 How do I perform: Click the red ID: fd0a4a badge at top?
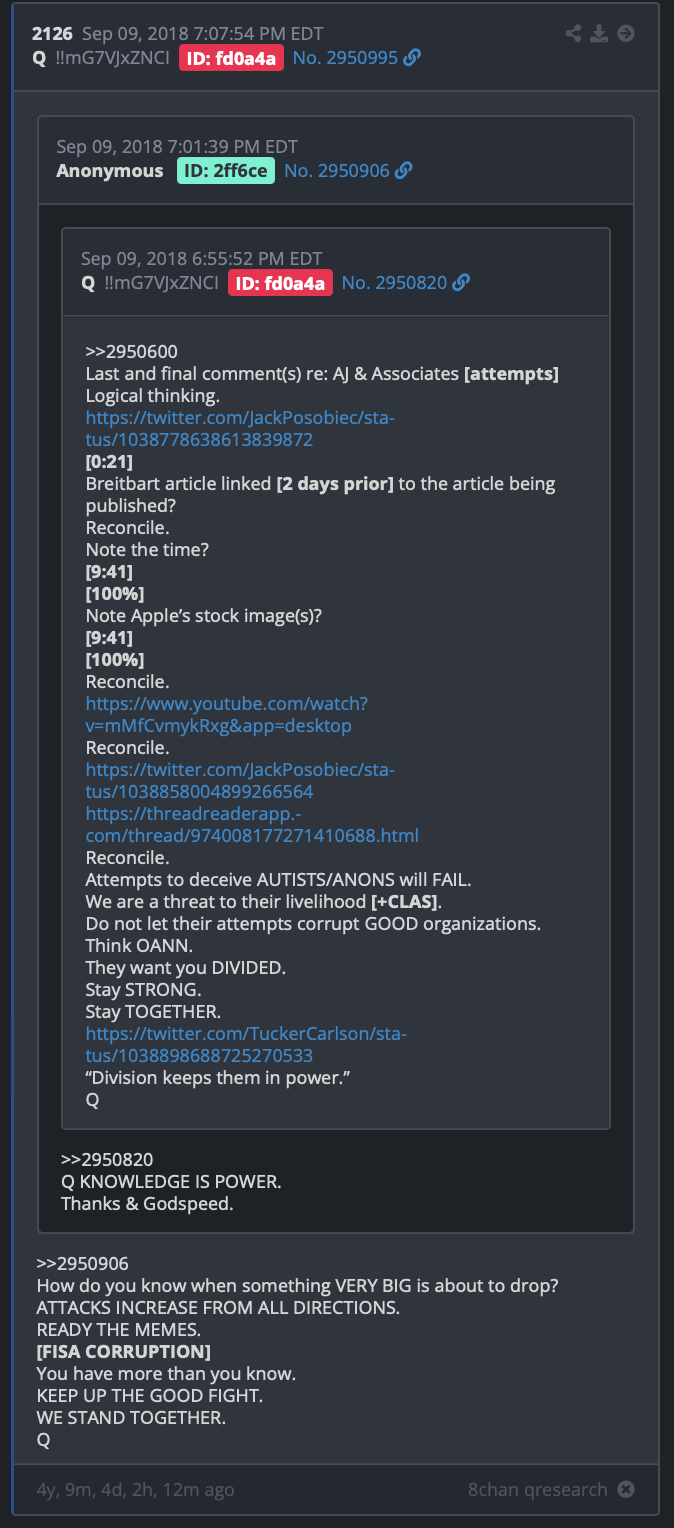[x=232, y=58]
